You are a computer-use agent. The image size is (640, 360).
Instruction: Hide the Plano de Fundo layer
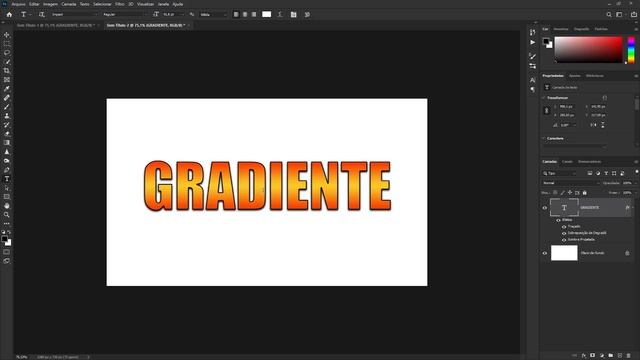[544, 253]
